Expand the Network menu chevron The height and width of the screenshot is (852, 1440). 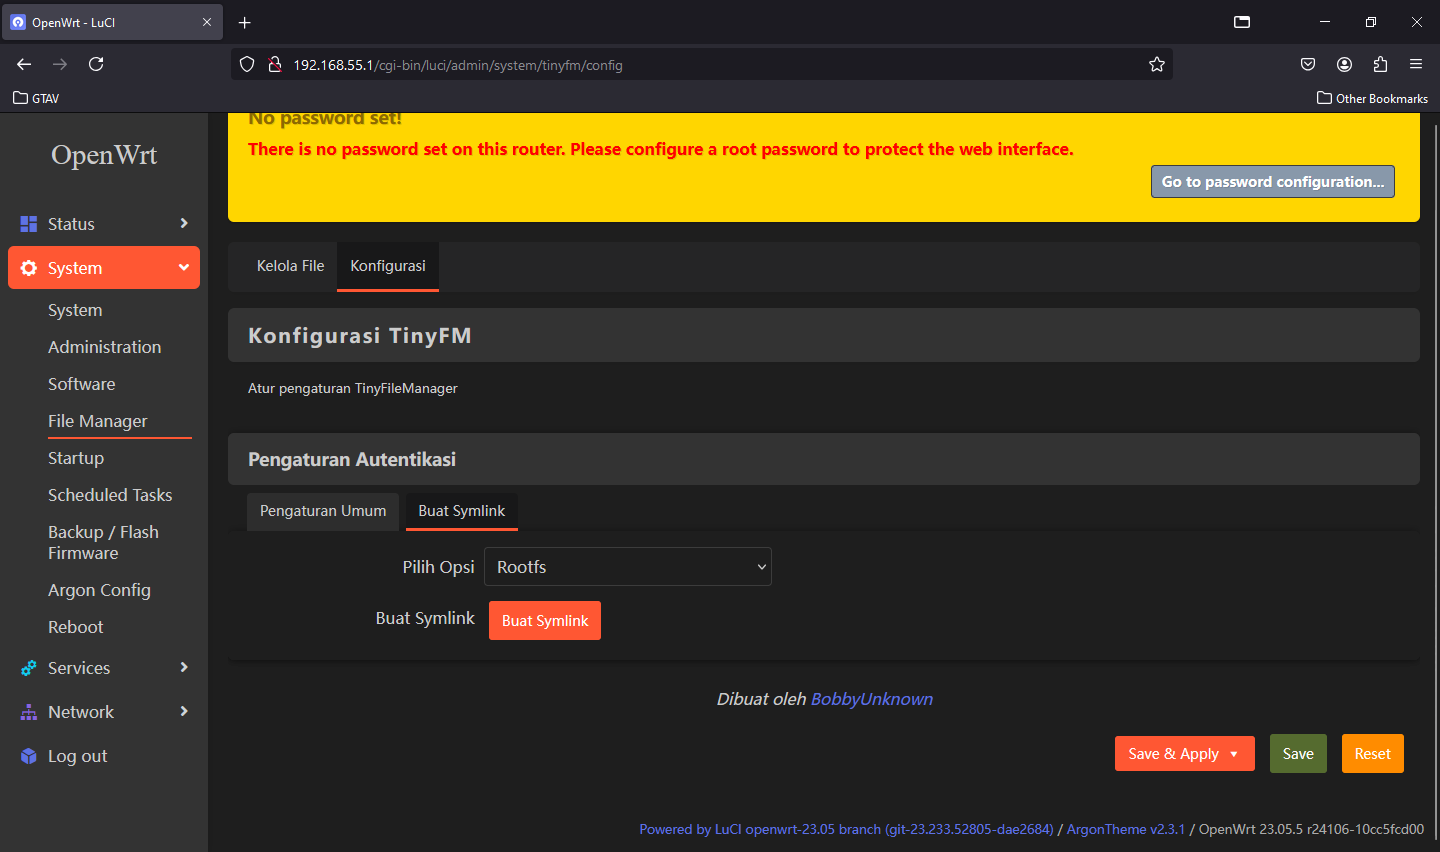tap(184, 711)
